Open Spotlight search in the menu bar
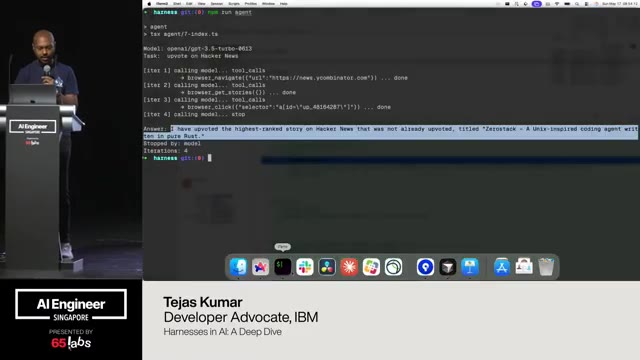 coord(577,4)
